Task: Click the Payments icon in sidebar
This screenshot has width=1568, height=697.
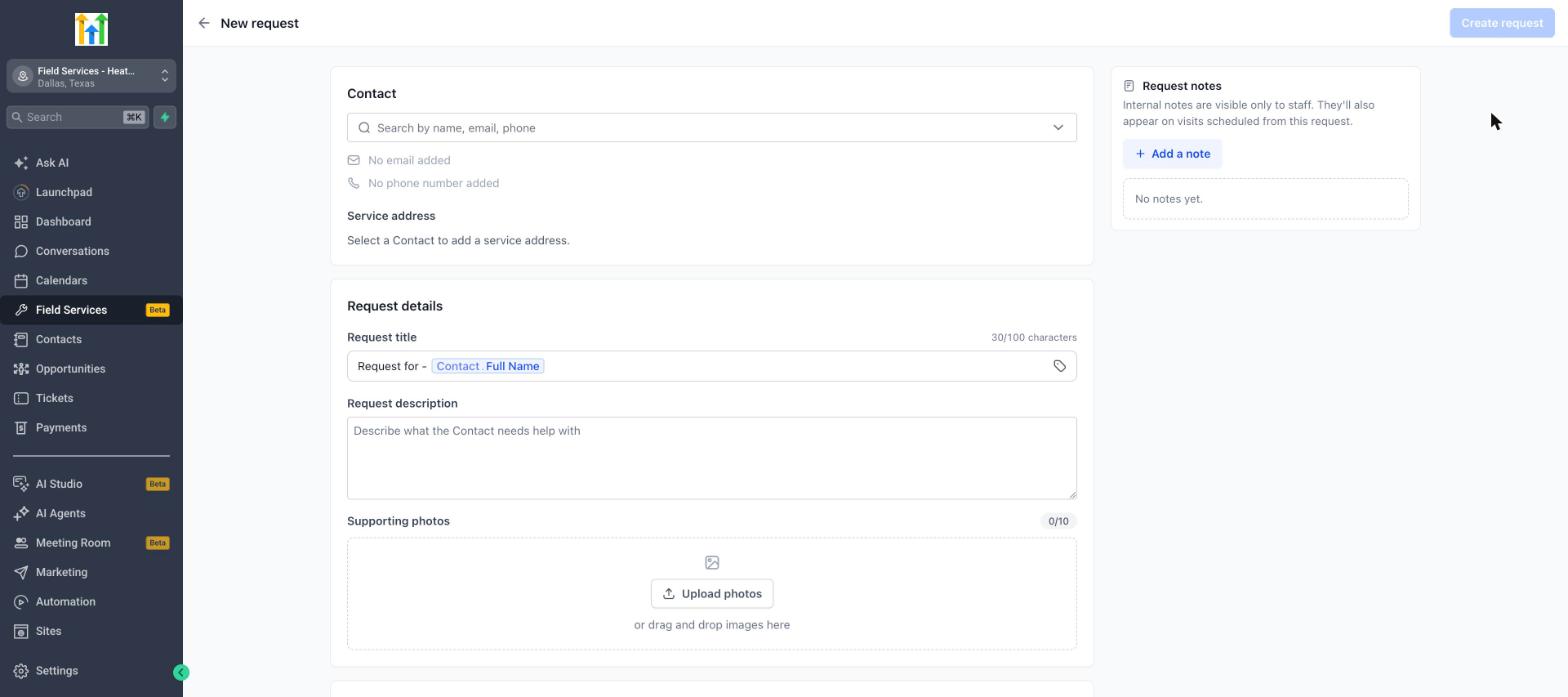Action: (x=21, y=428)
